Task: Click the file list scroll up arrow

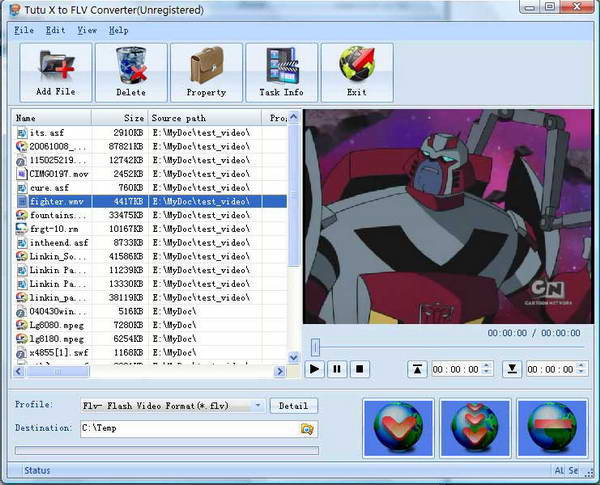Action: point(294,117)
